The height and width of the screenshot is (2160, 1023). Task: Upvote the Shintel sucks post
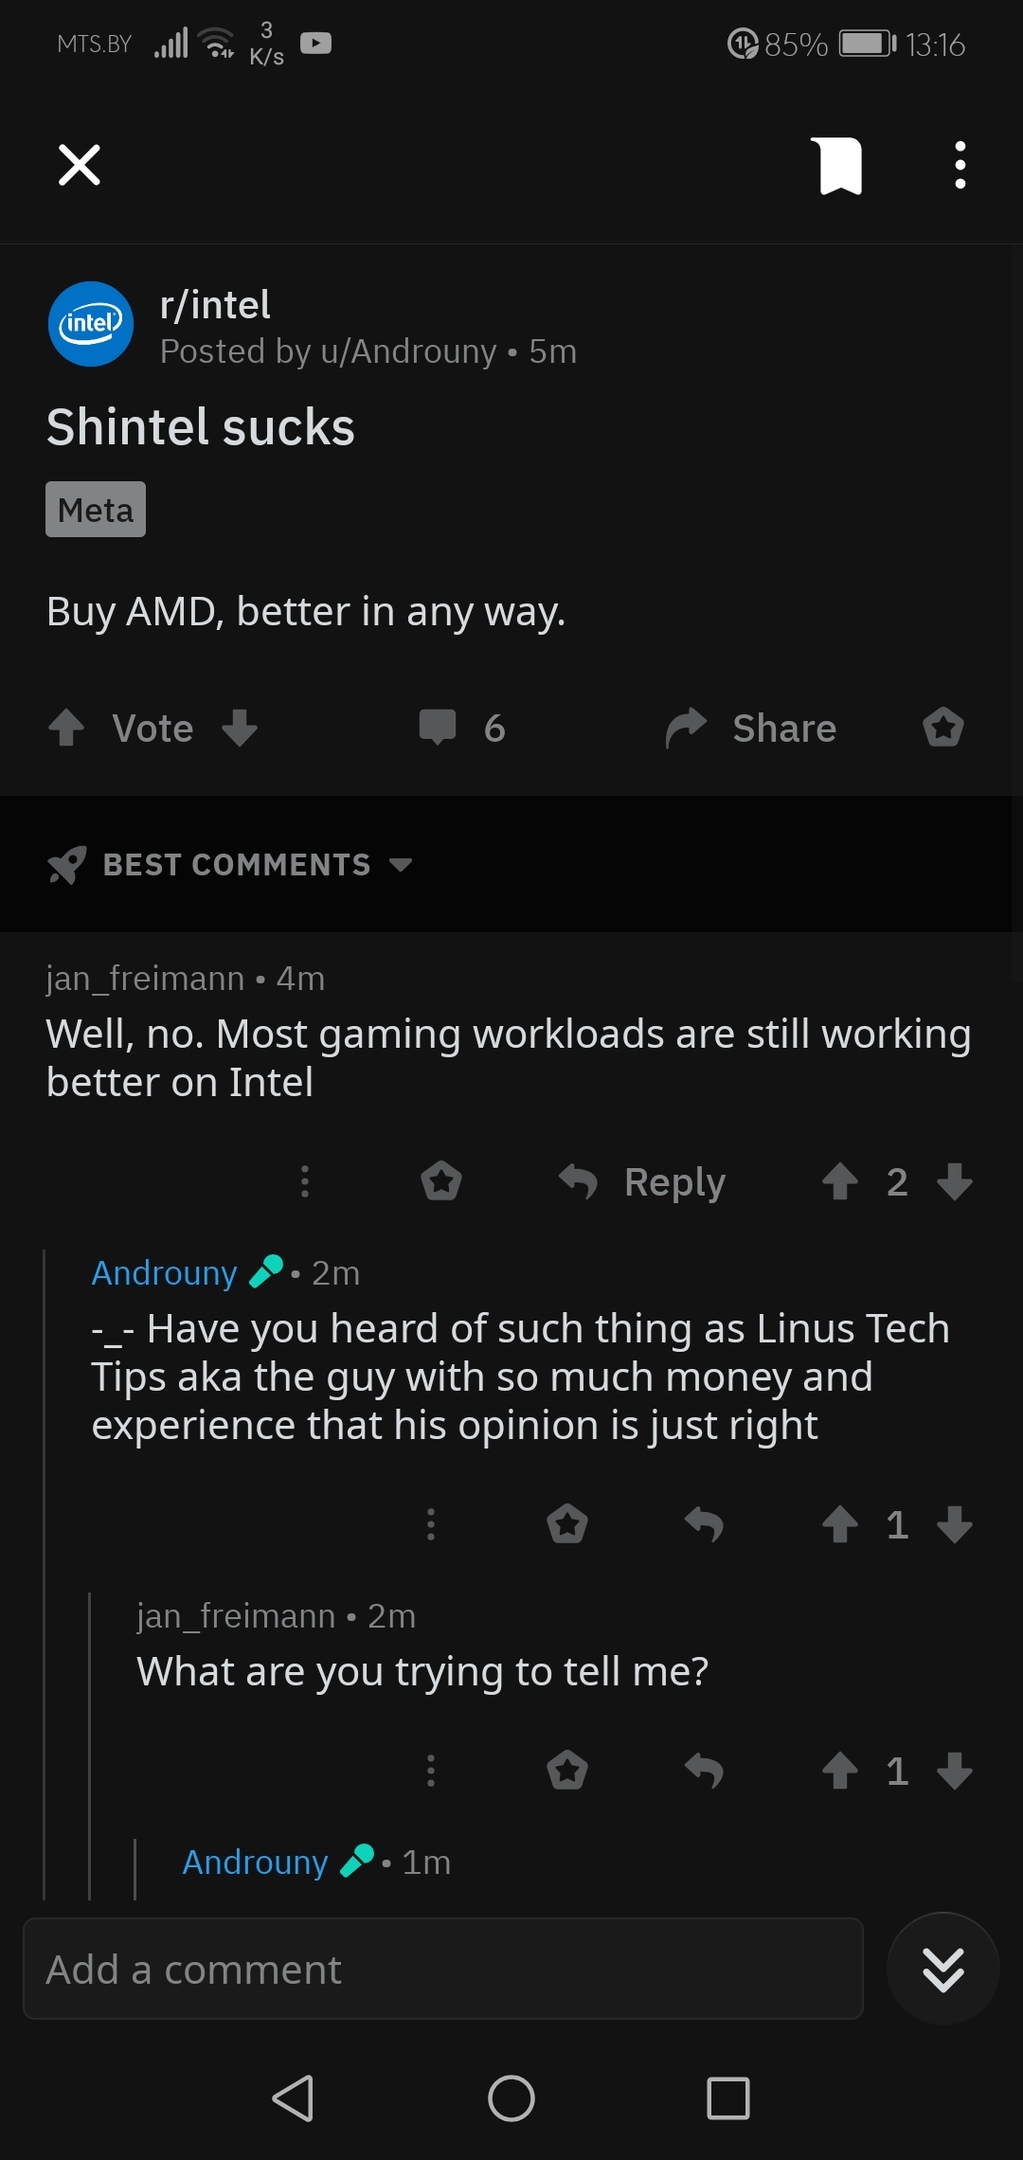pyautogui.click(x=67, y=728)
